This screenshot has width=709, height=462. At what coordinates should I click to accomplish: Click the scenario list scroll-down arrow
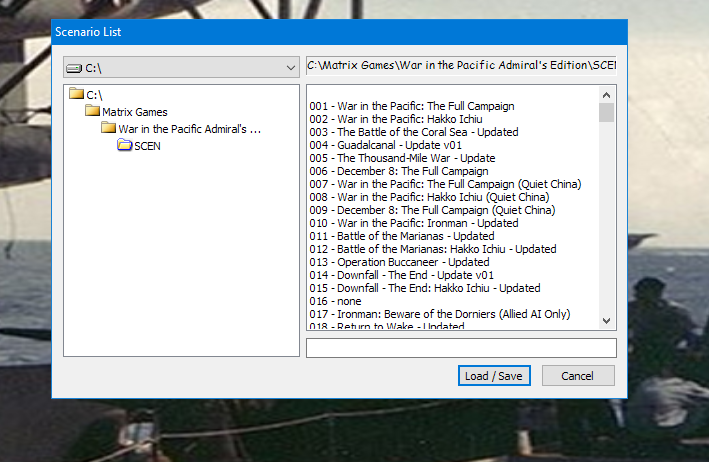(x=606, y=321)
